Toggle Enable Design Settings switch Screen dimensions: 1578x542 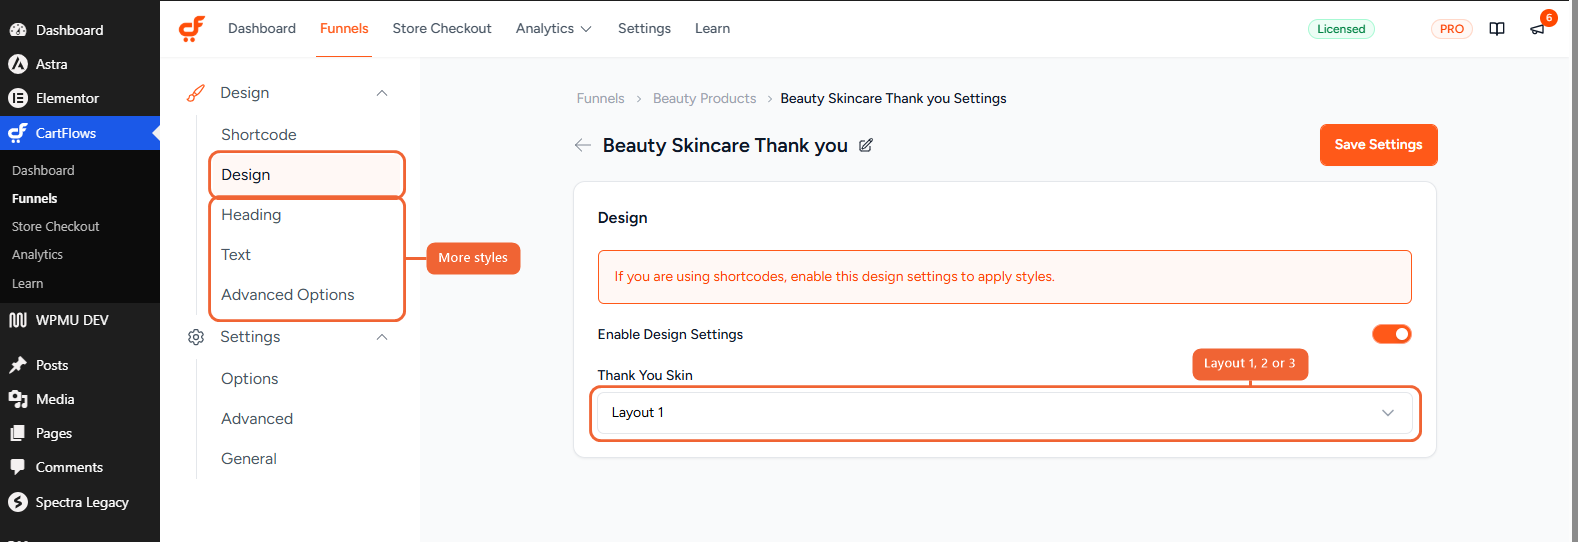pos(1391,334)
